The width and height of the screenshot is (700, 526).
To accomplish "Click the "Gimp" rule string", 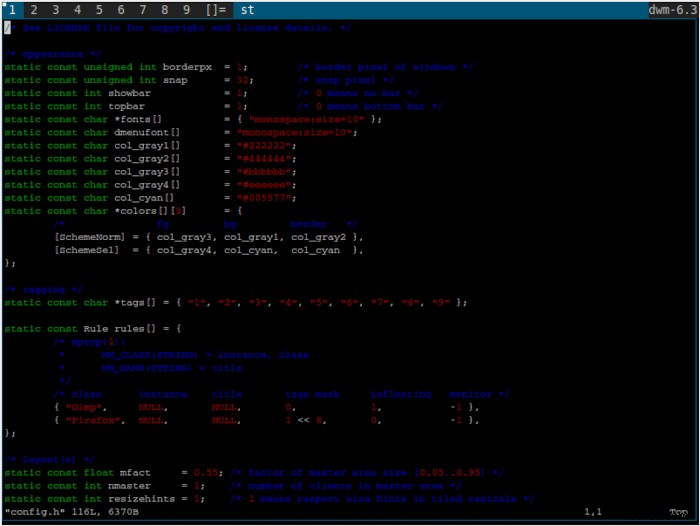I will pos(83,407).
